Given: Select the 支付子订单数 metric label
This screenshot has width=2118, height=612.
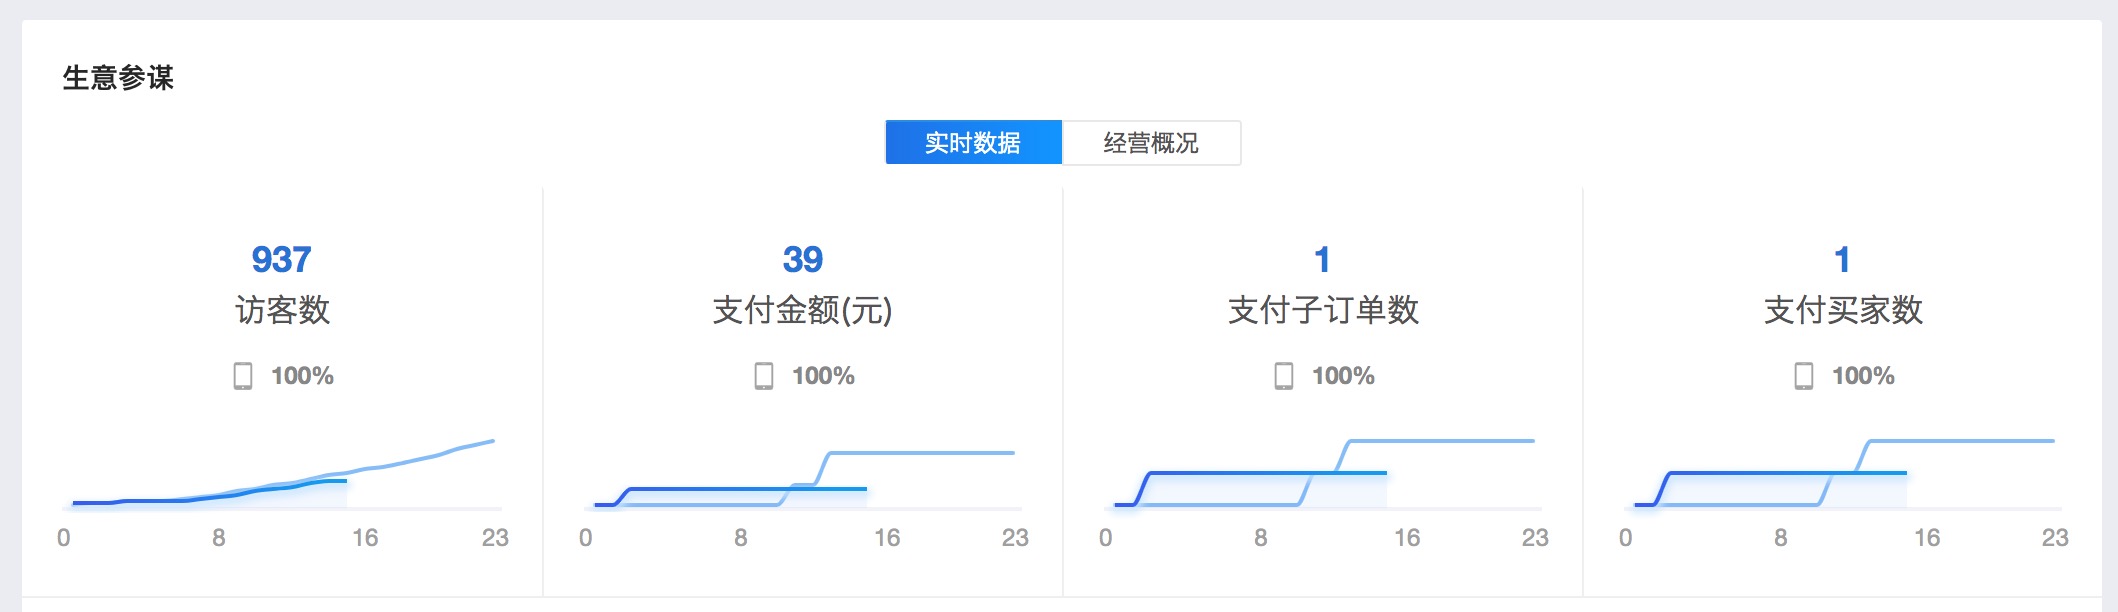Looking at the screenshot, I should point(1323,310).
